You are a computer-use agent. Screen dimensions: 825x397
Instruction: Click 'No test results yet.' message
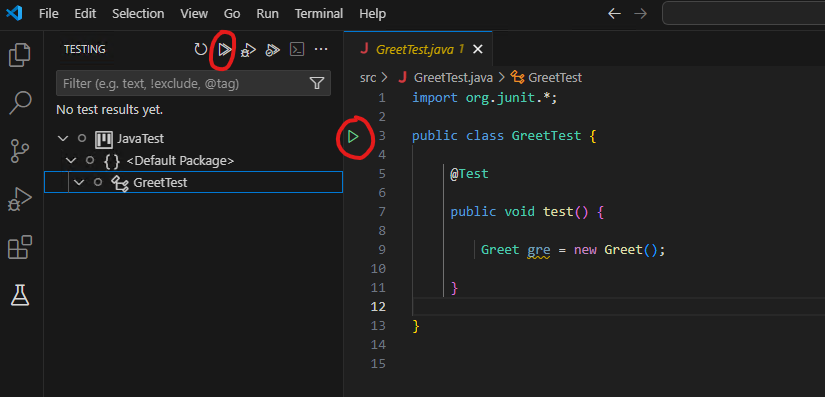[x=109, y=110]
